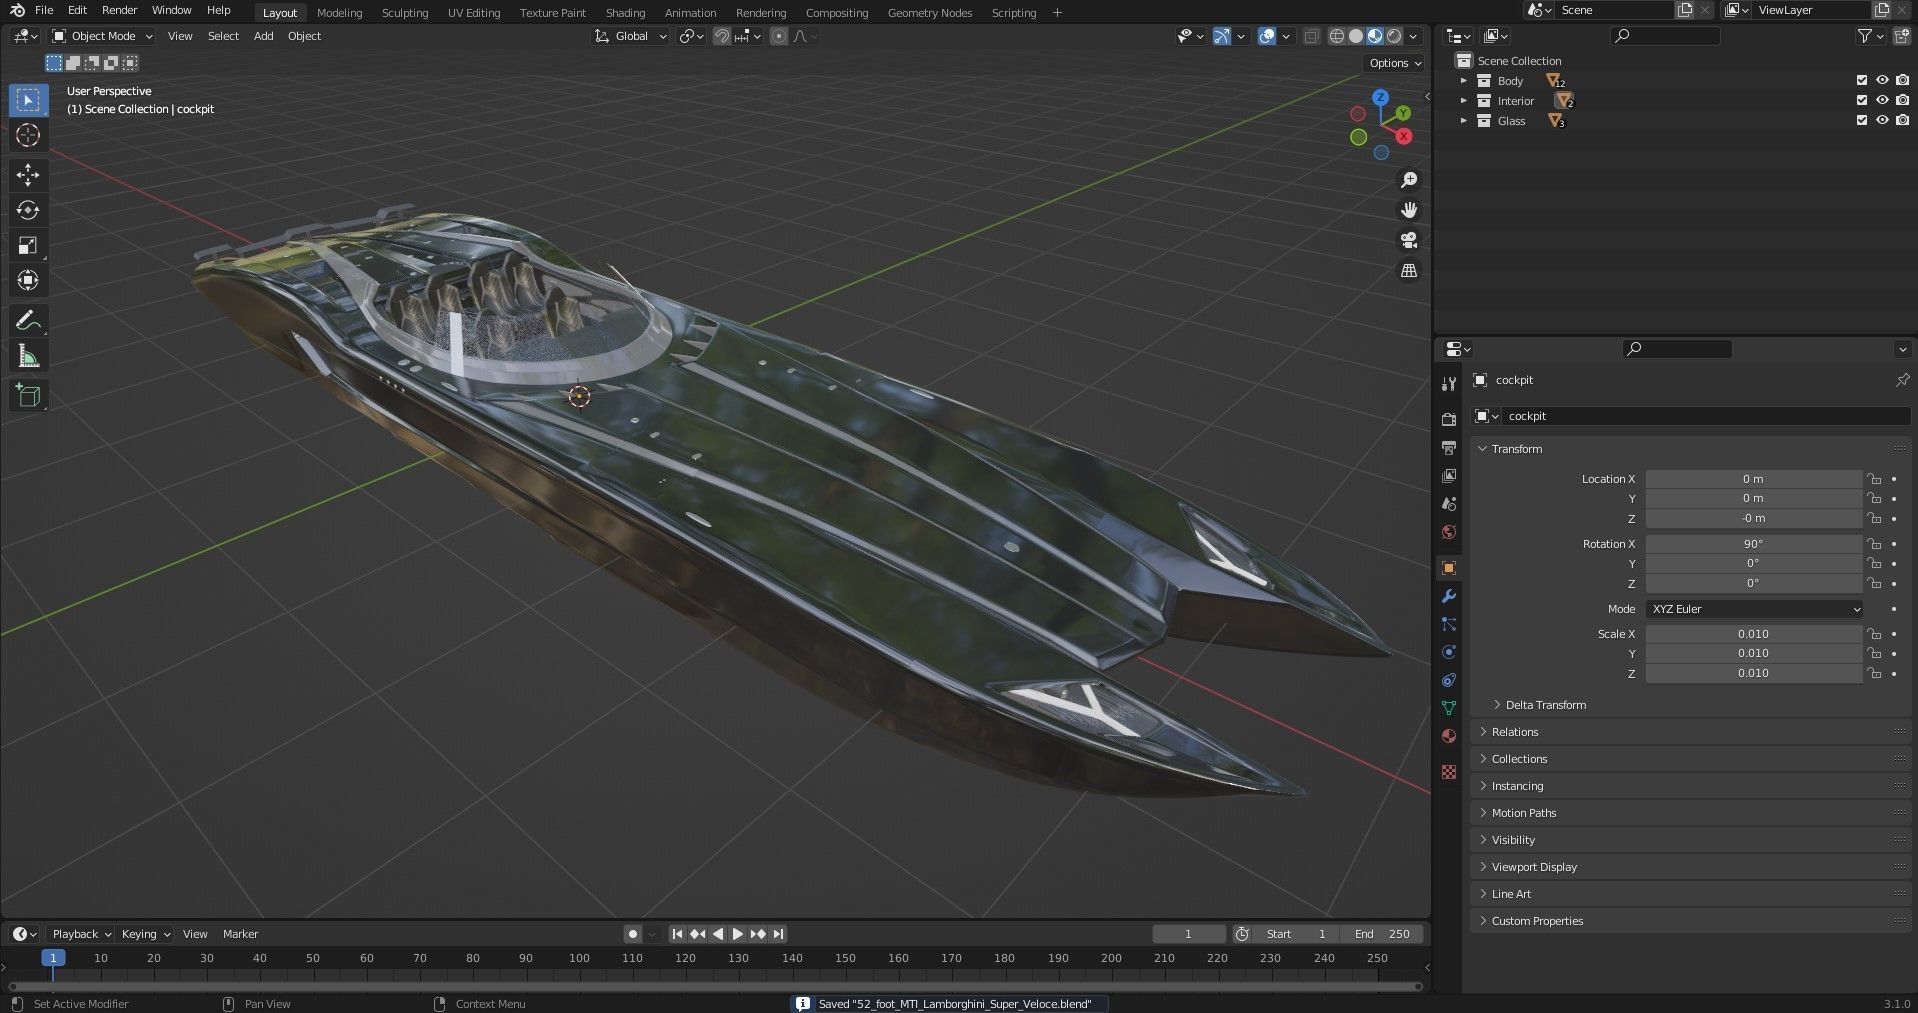The image size is (1918, 1013).
Task: Select the Move tool
Action: pyautogui.click(x=28, y=175)
